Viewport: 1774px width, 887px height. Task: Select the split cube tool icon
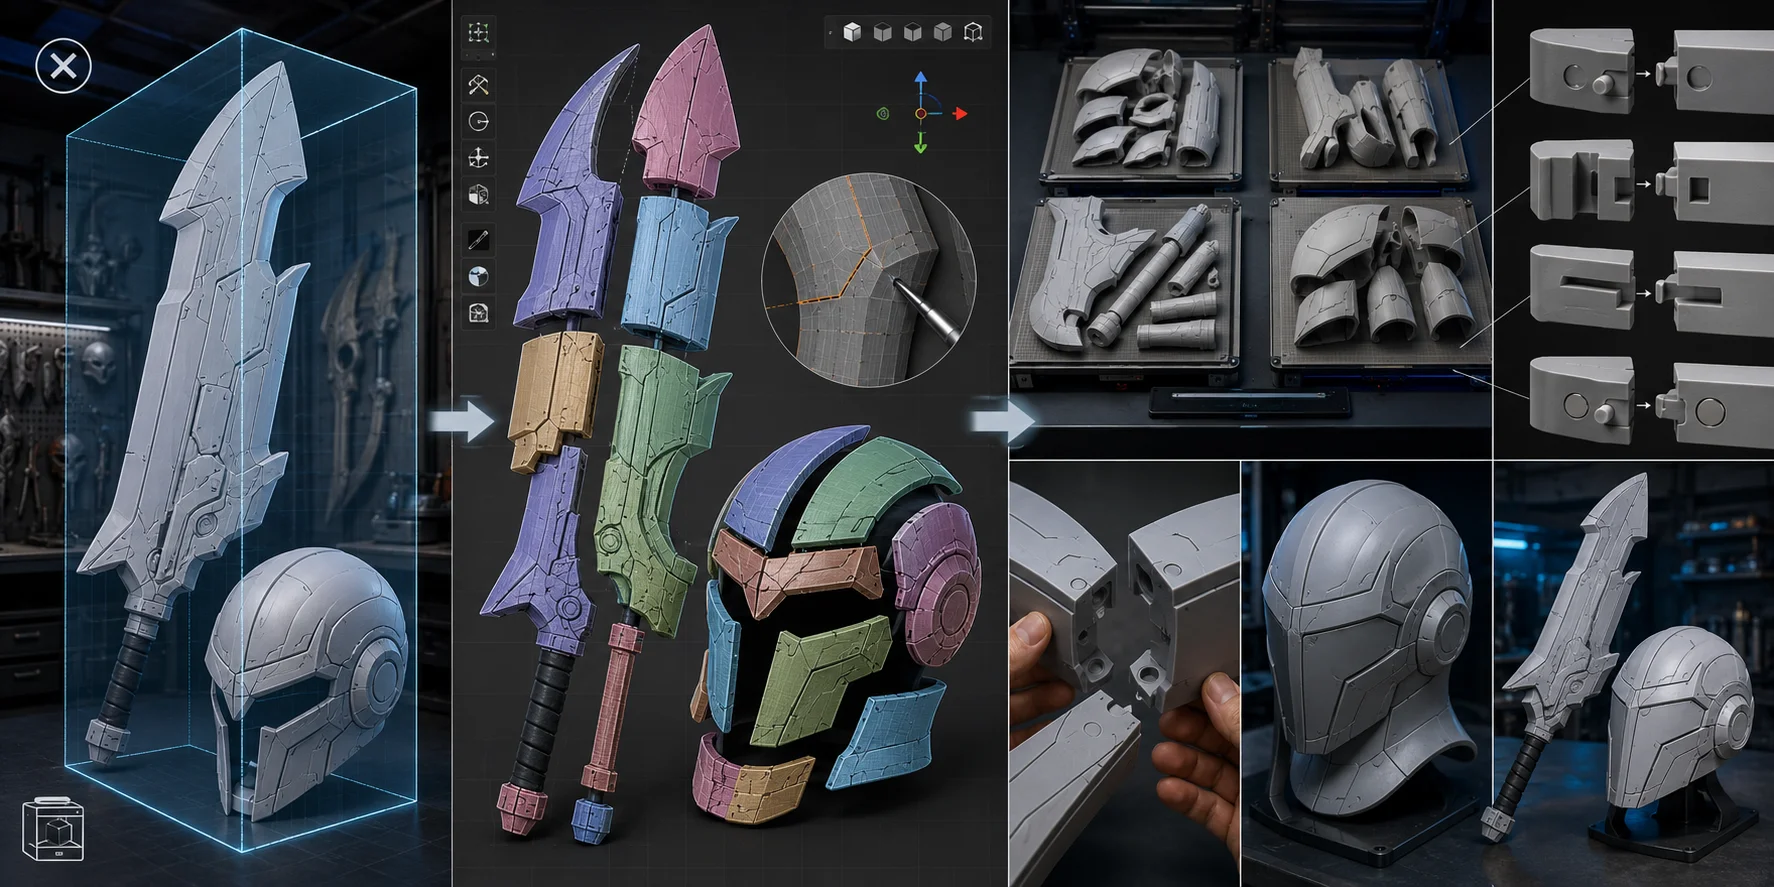pos(478,194)
